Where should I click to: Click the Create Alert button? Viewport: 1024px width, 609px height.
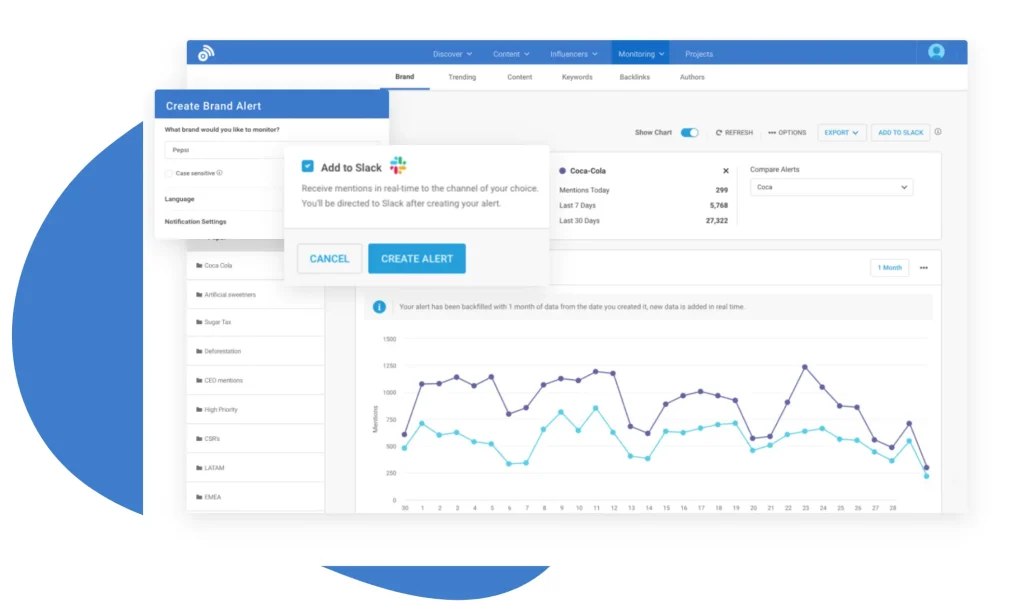point(417,258)
